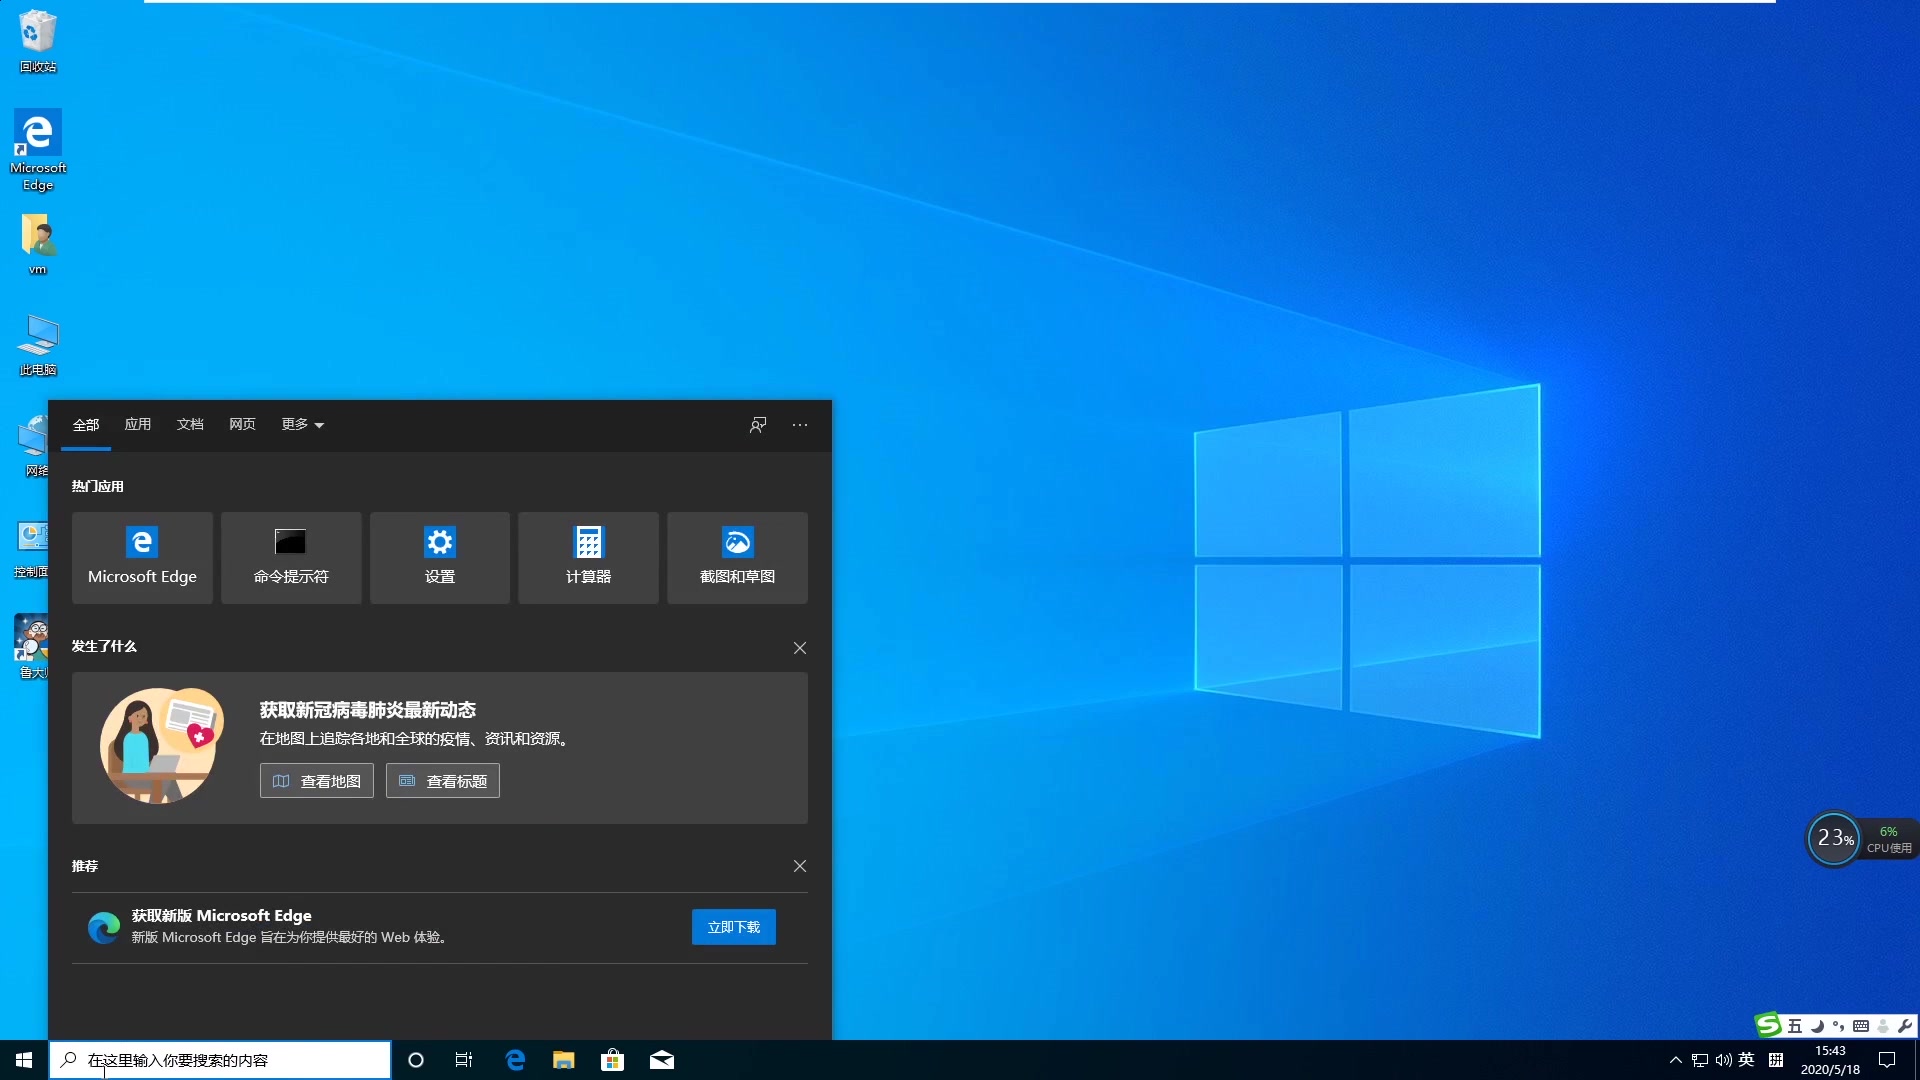Open the 计算器 tile
The height and width of the screenshot is (1080, 1920).
(x=588, y=557)
